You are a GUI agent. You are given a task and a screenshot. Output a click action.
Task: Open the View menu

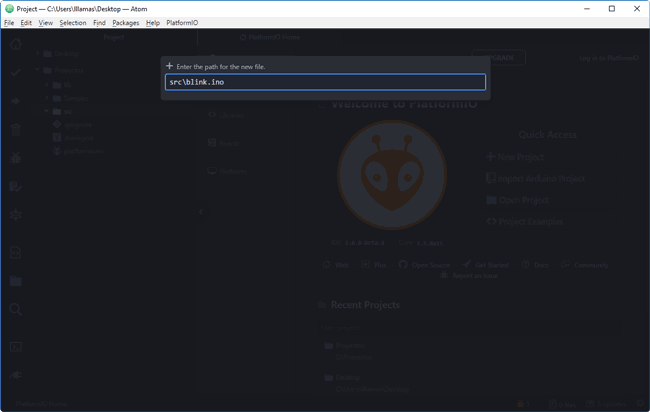click(x=46, y=23)
